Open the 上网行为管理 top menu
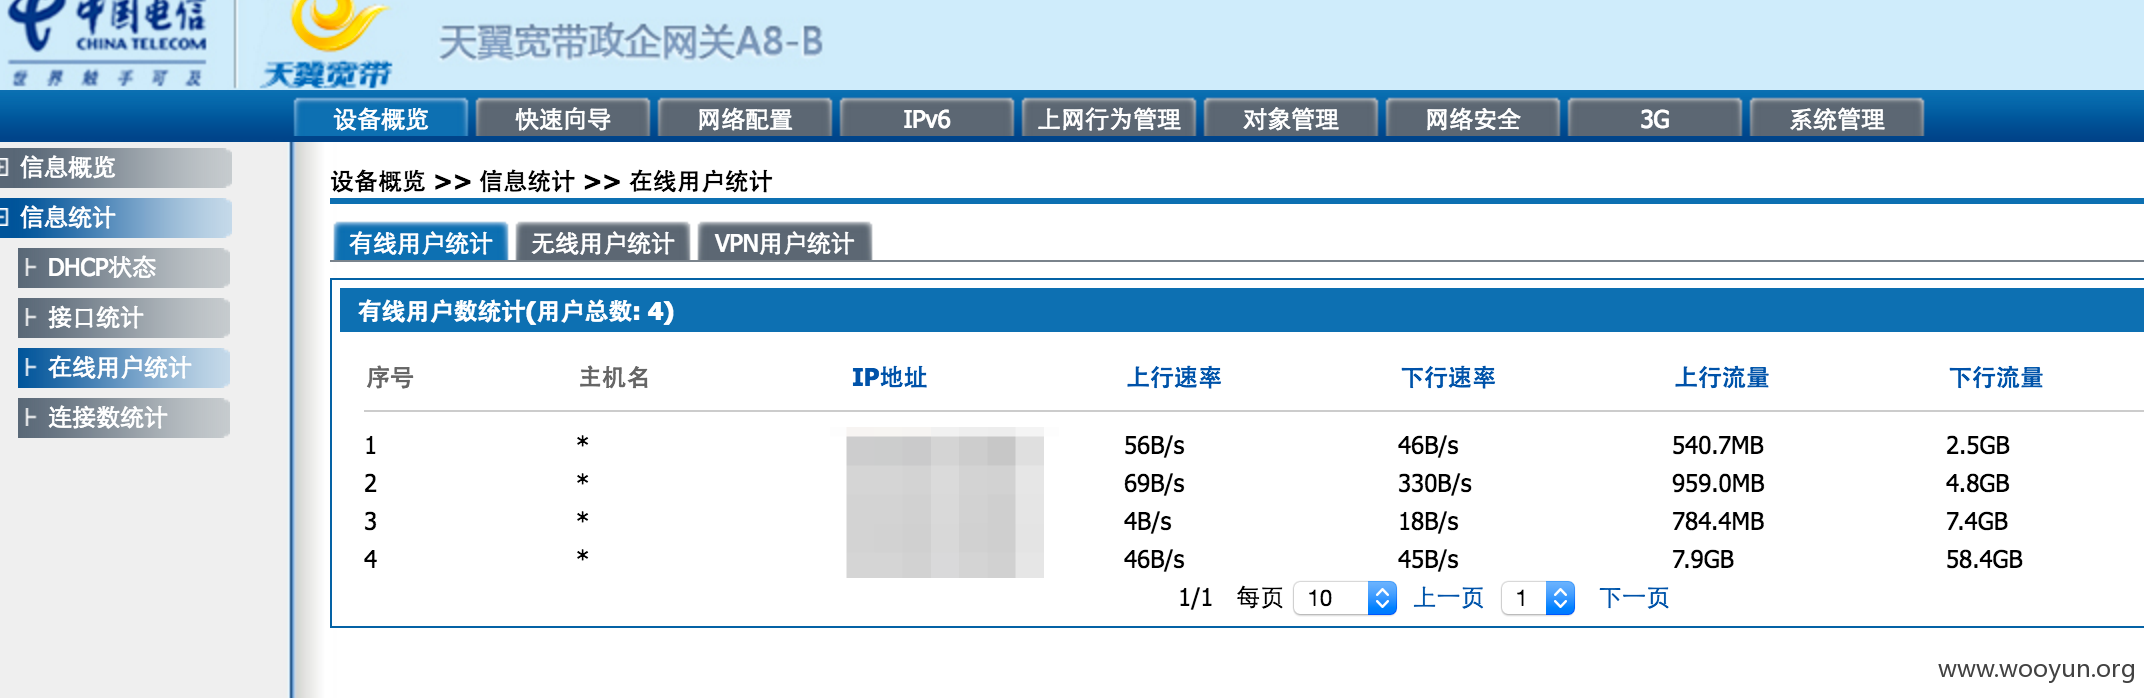 [x=1109, y=119]
